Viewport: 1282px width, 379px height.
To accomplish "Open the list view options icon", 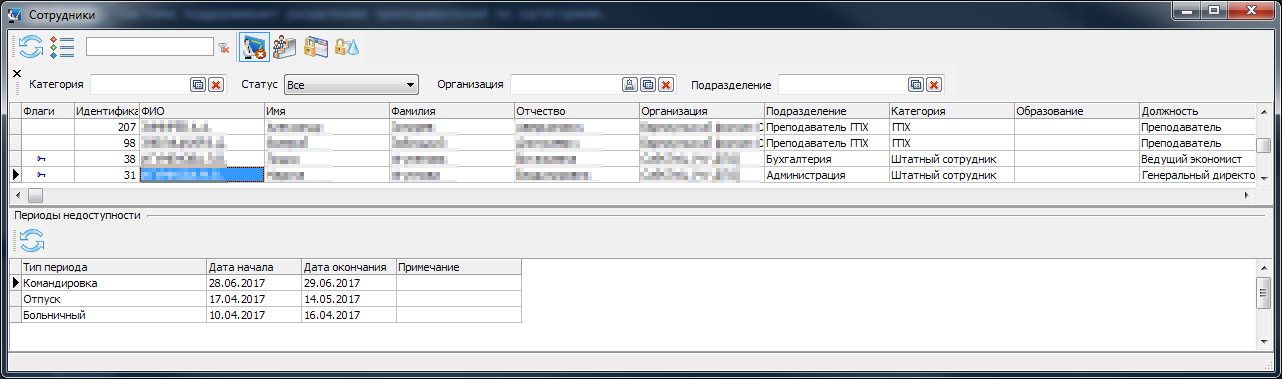I will click(62, 46).
